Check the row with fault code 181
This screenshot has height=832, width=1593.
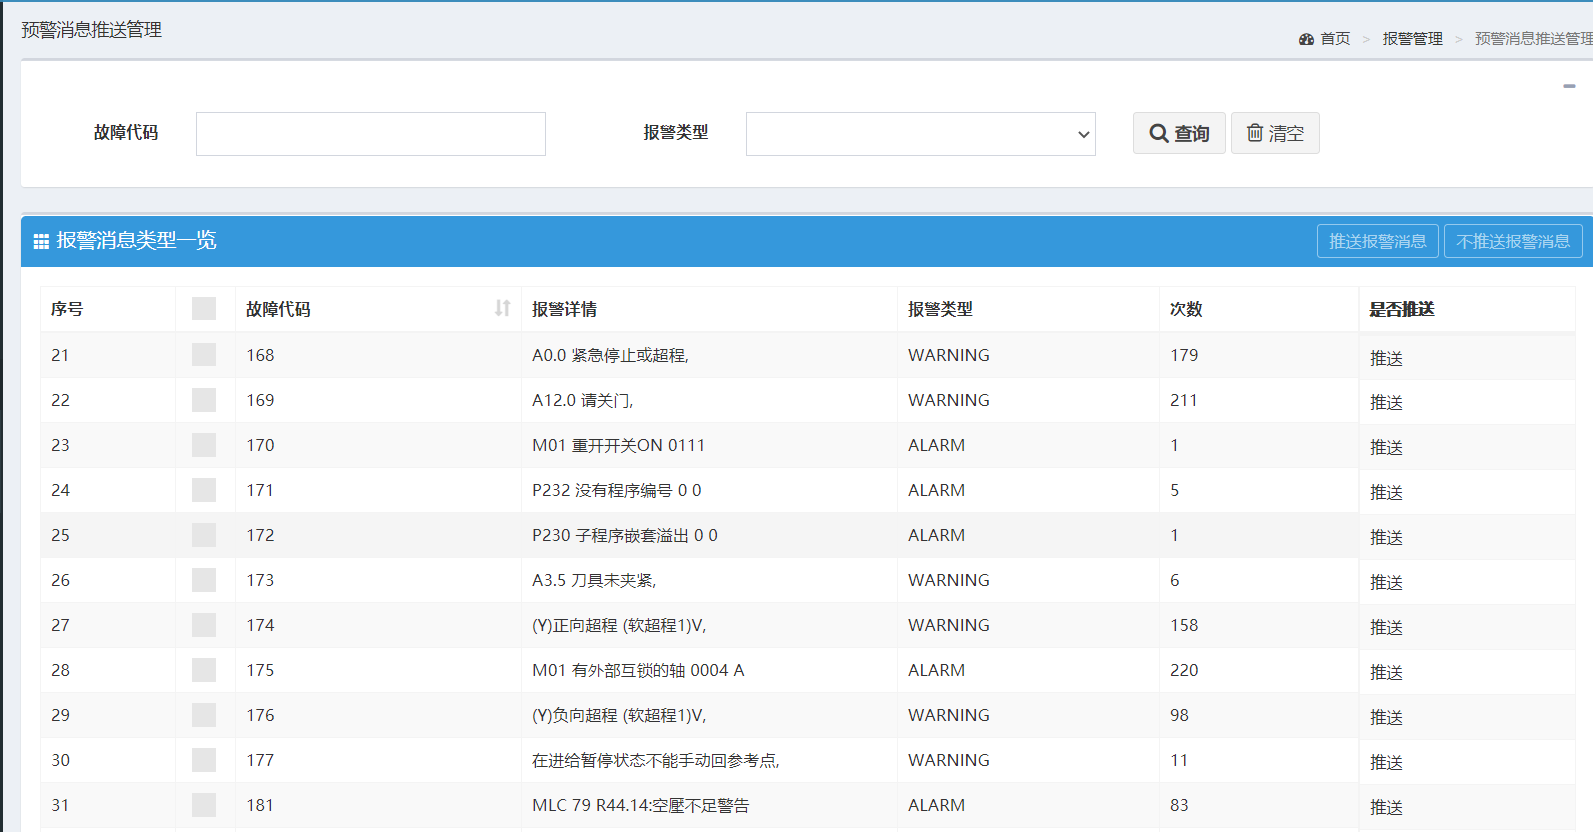(204, 805)
